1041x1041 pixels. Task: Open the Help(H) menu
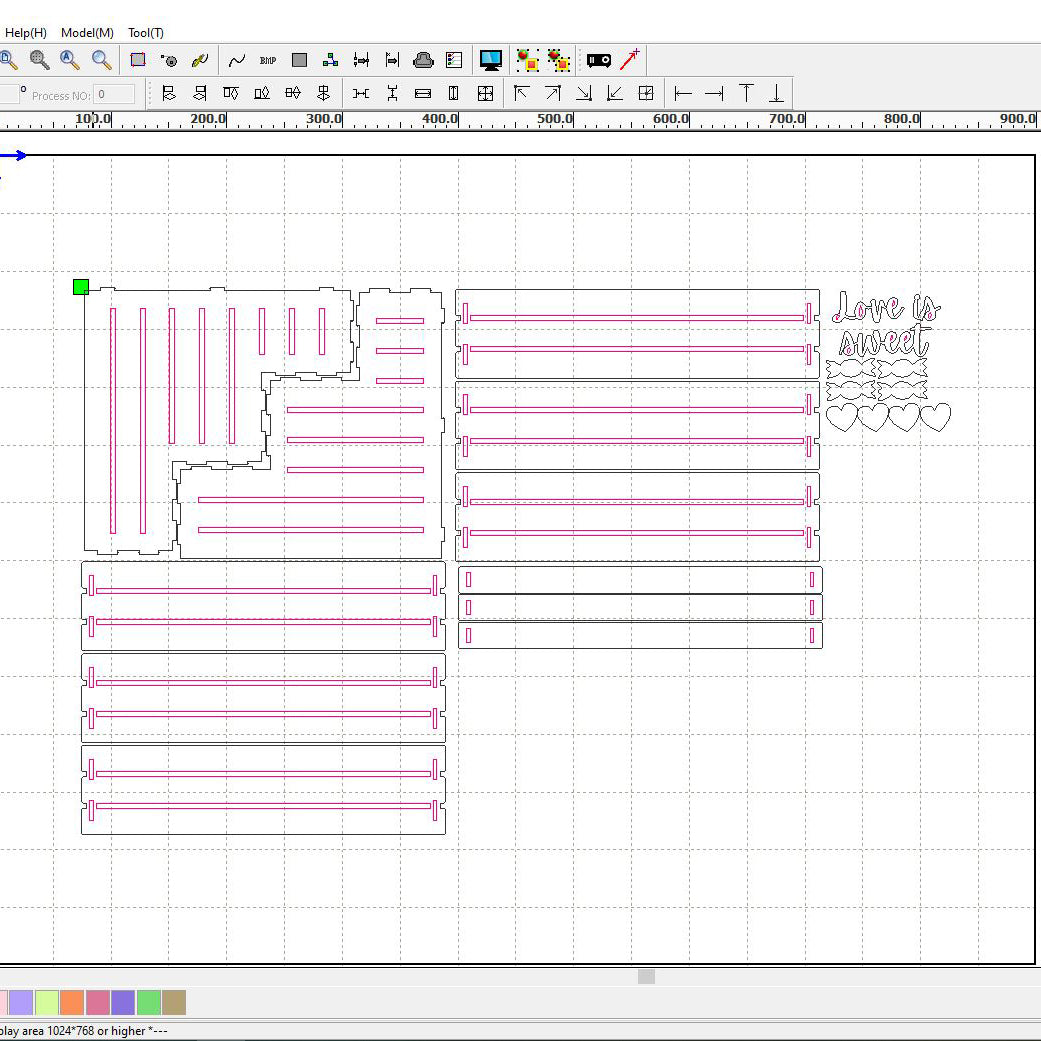(x=25, y=33)
